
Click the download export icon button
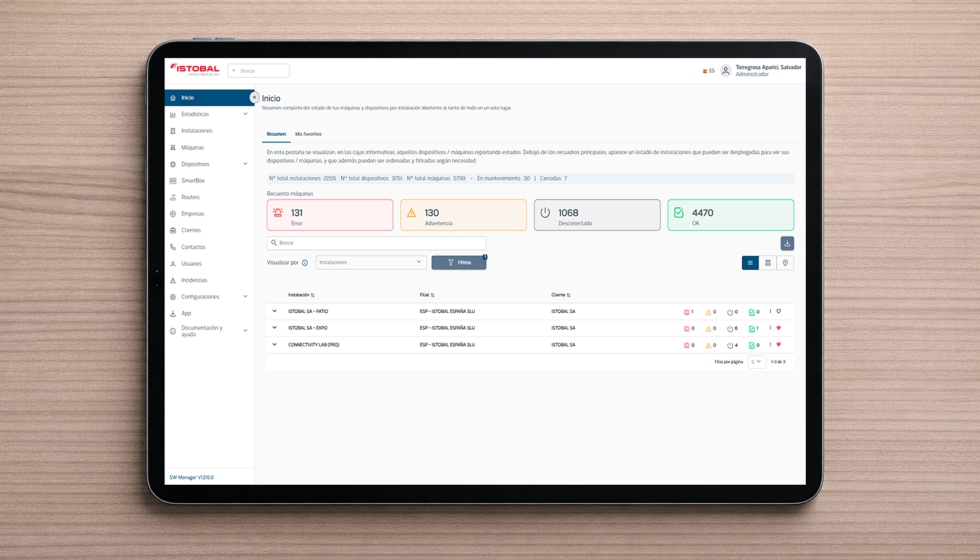pyautogui.click(x=787, y=243)
